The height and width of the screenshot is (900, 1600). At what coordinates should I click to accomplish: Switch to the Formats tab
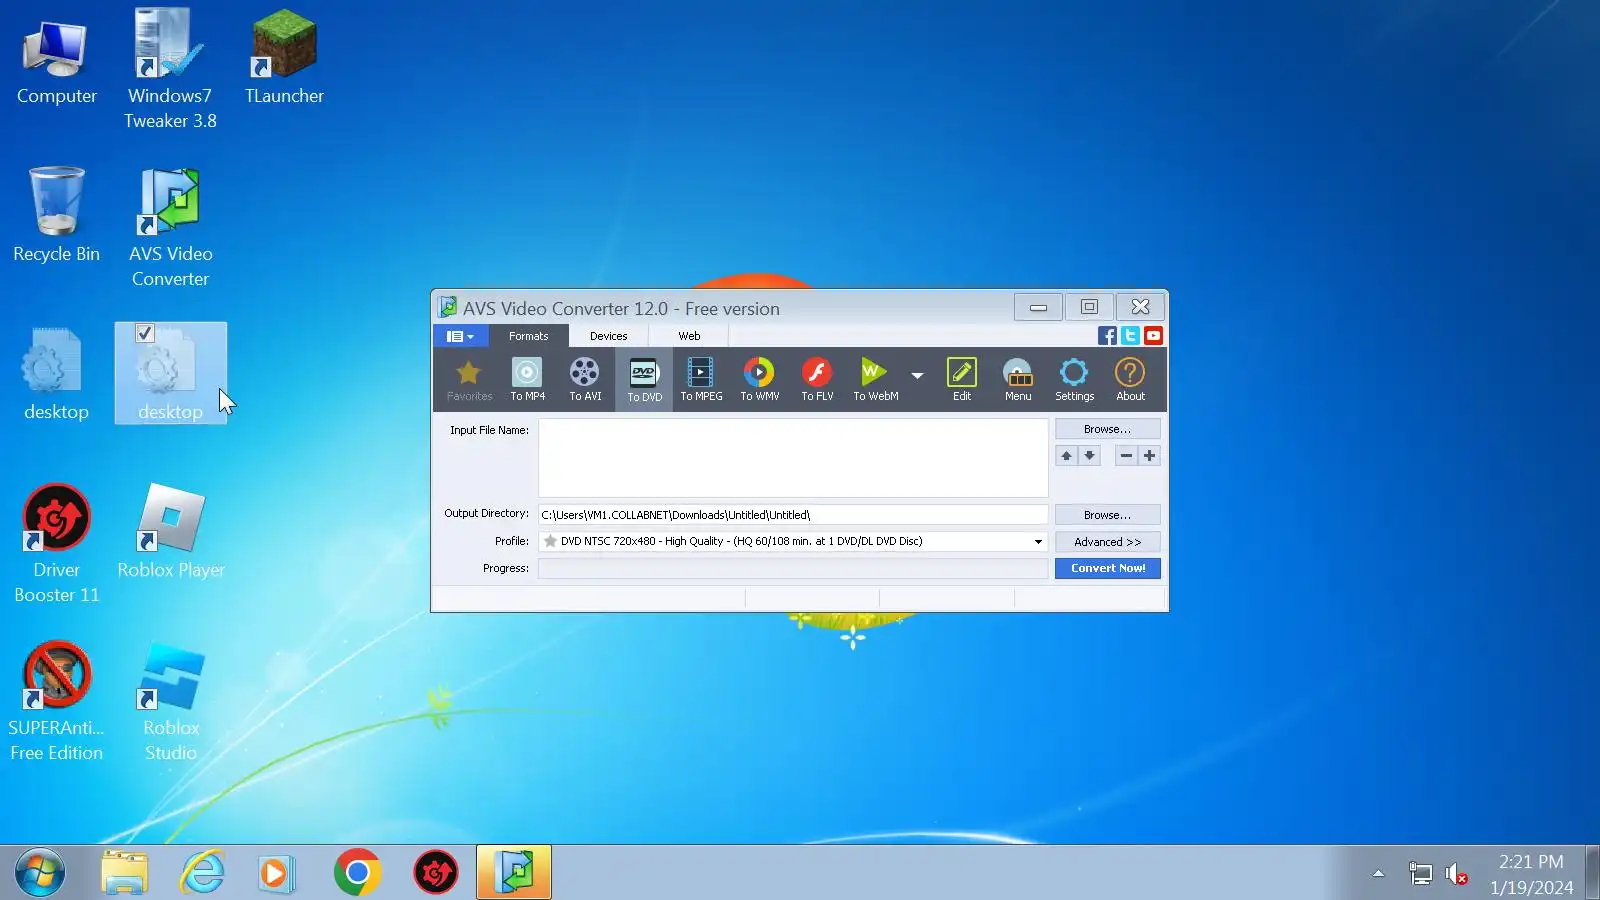pos(528,336)
